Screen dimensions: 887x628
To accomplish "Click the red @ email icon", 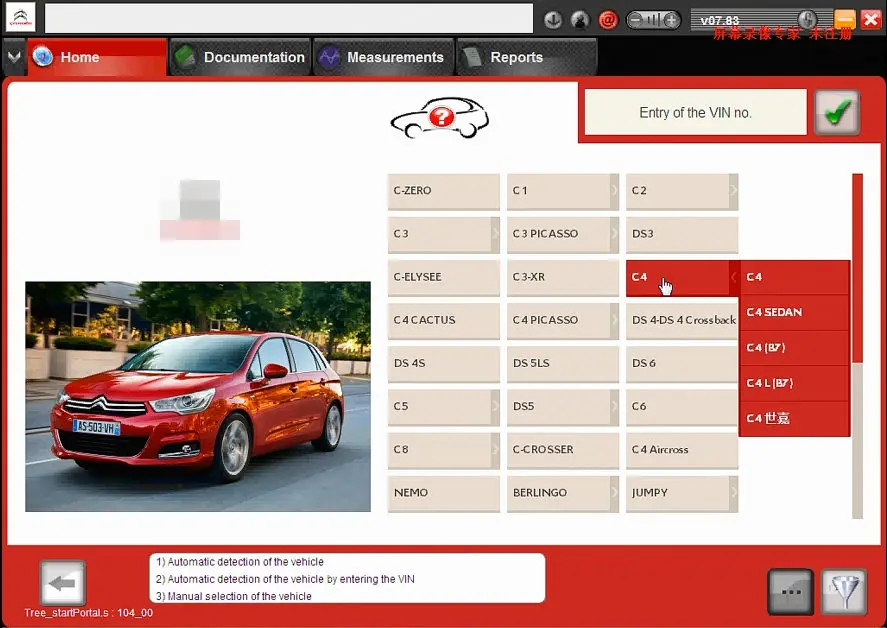I will (608, 20).
